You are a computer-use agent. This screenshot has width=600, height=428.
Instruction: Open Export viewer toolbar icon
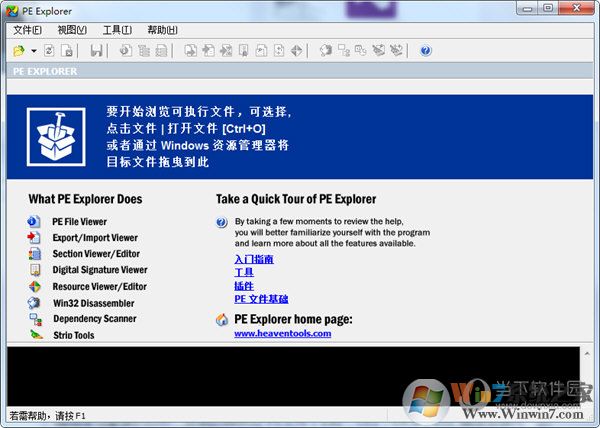click(x=191, y=50)
